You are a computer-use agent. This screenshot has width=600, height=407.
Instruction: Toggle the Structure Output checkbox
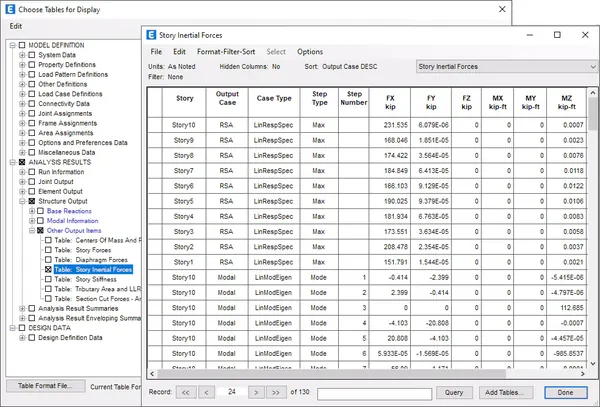coord(32,201)
